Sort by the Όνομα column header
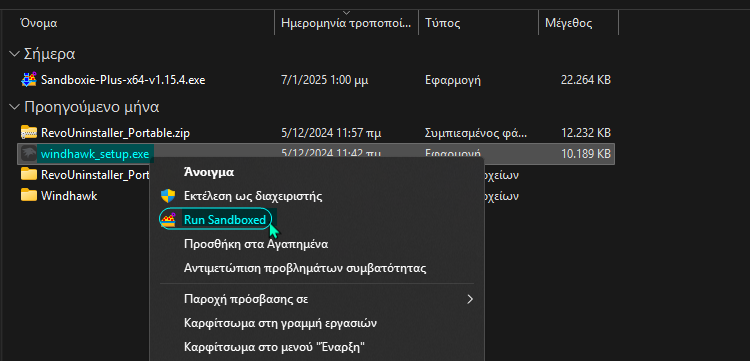Viewport: 750px width, 361px height. tap(38, 23)
